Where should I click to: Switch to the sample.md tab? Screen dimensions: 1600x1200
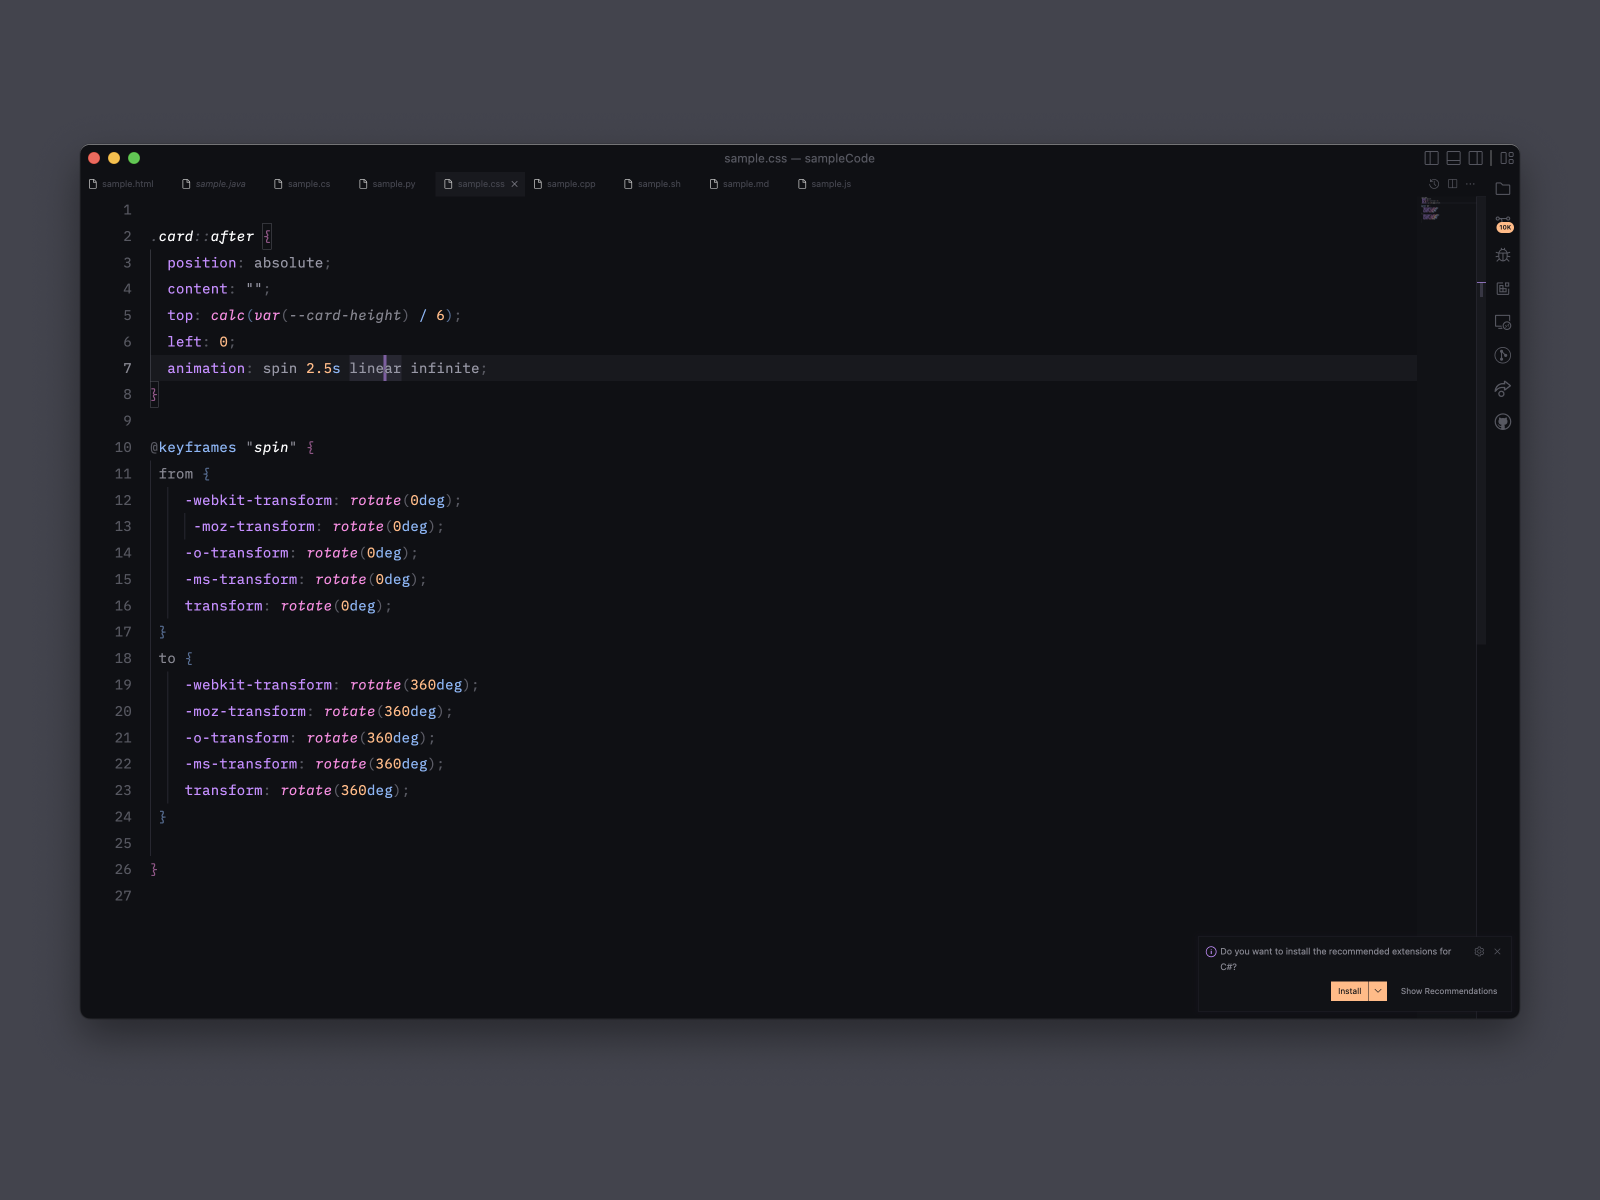[x=739, y=184]
